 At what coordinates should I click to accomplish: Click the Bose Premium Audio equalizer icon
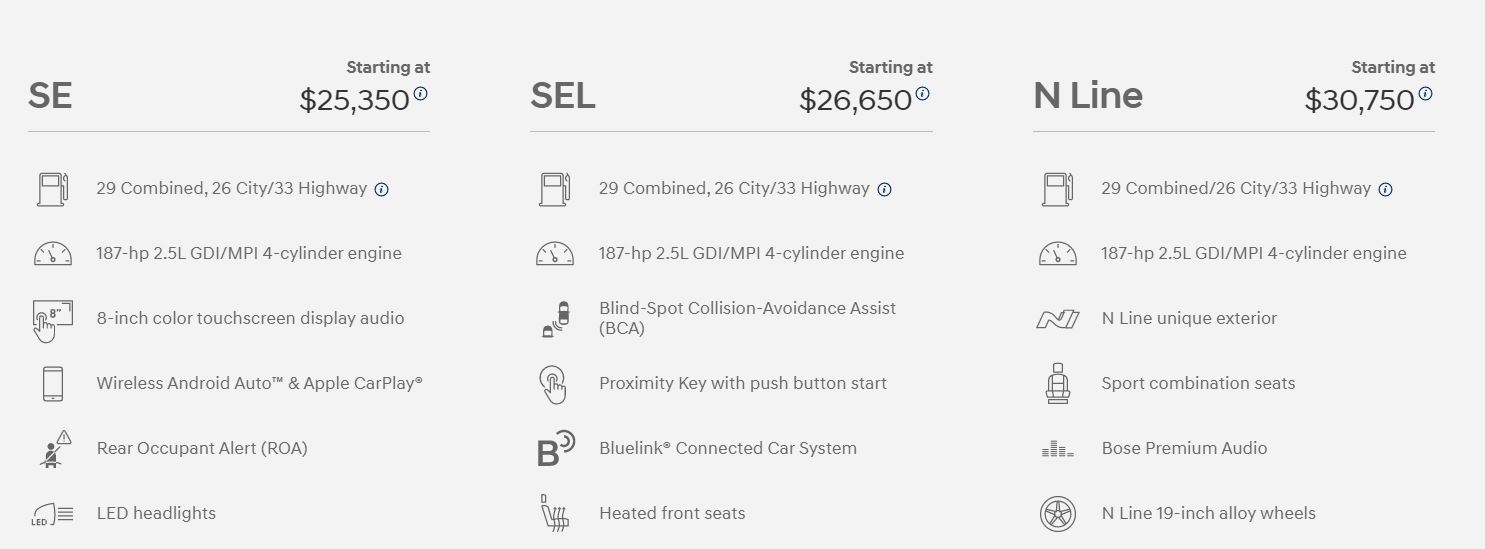[1057, 449]
